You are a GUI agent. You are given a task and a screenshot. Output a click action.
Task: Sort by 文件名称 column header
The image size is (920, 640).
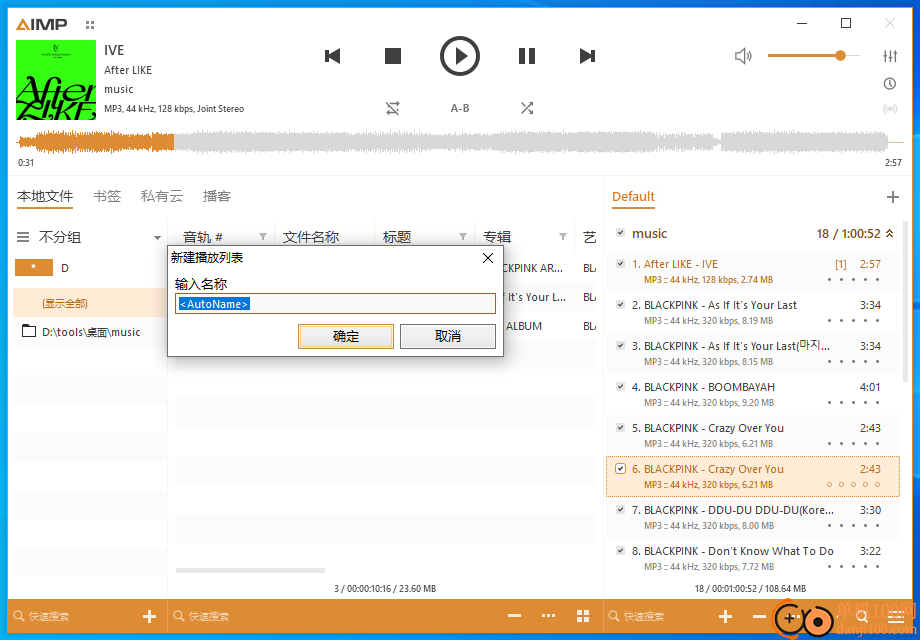pyautogui.click(x=311, y=237)
